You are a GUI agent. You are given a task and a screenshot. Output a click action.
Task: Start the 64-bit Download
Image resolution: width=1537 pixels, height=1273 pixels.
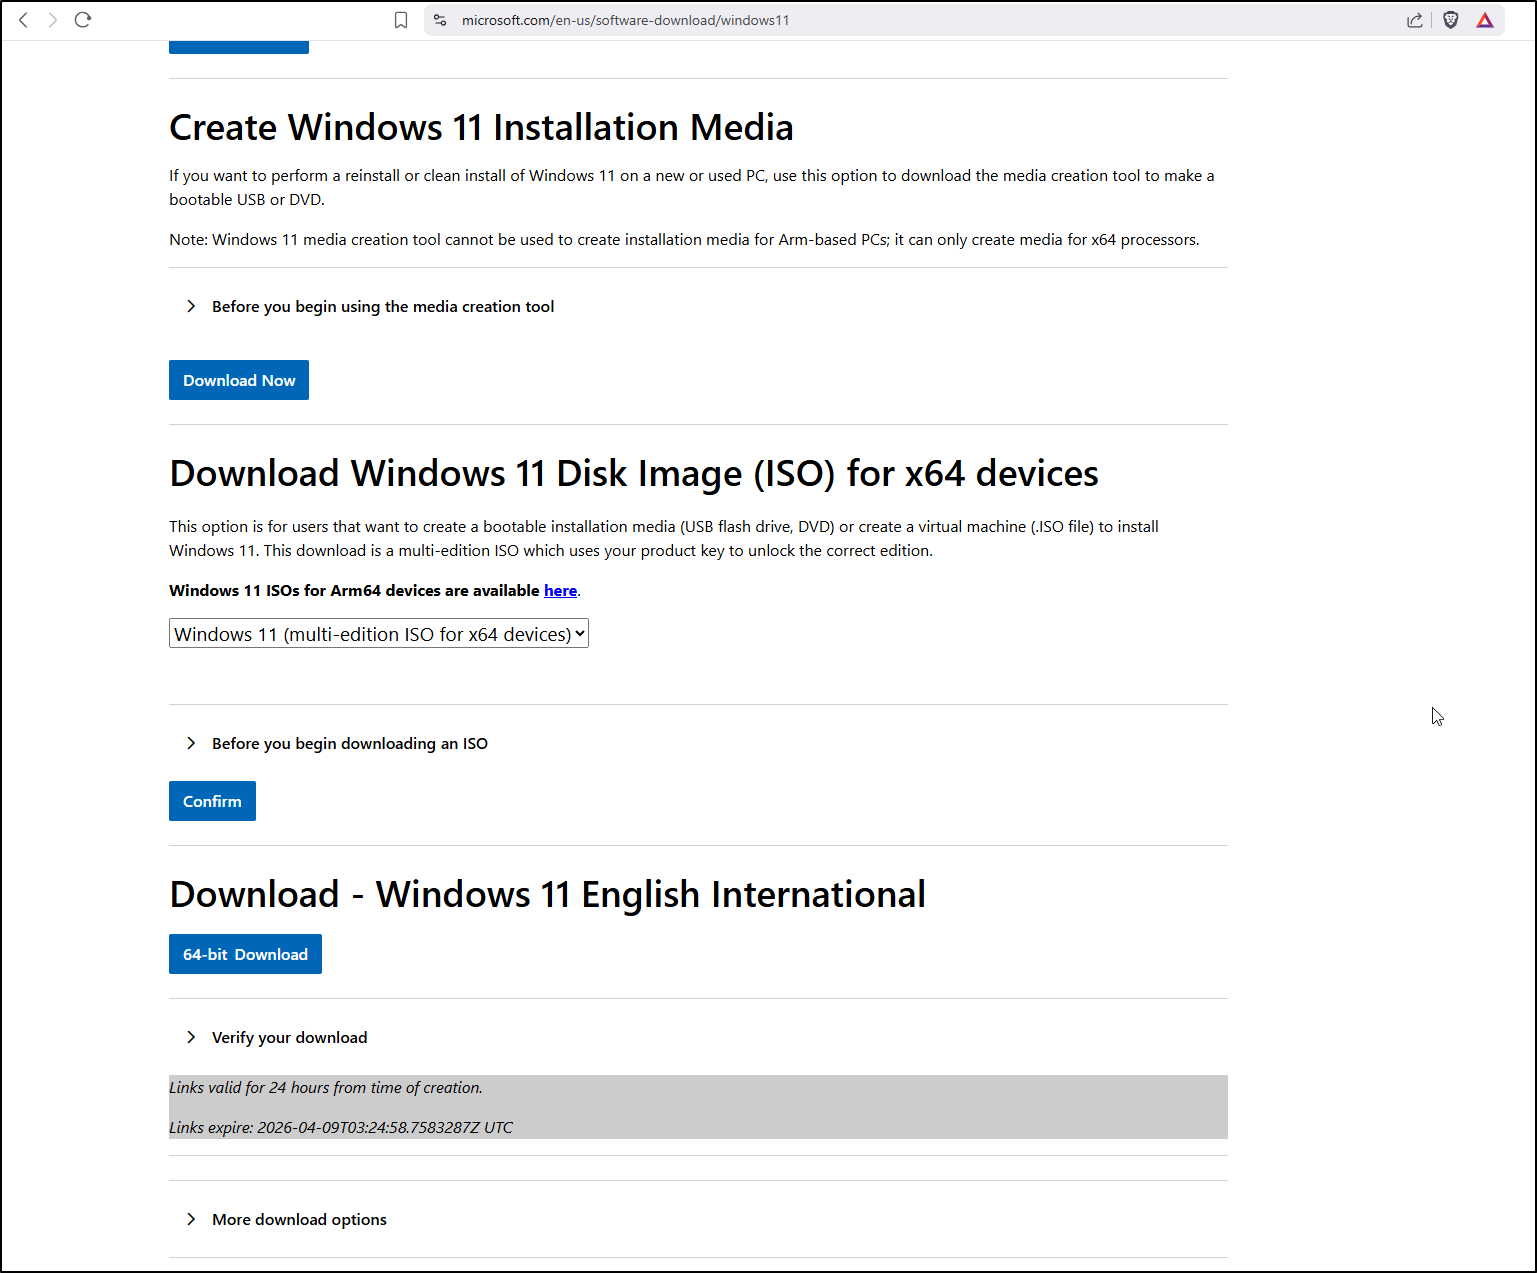tap(245, 954)
